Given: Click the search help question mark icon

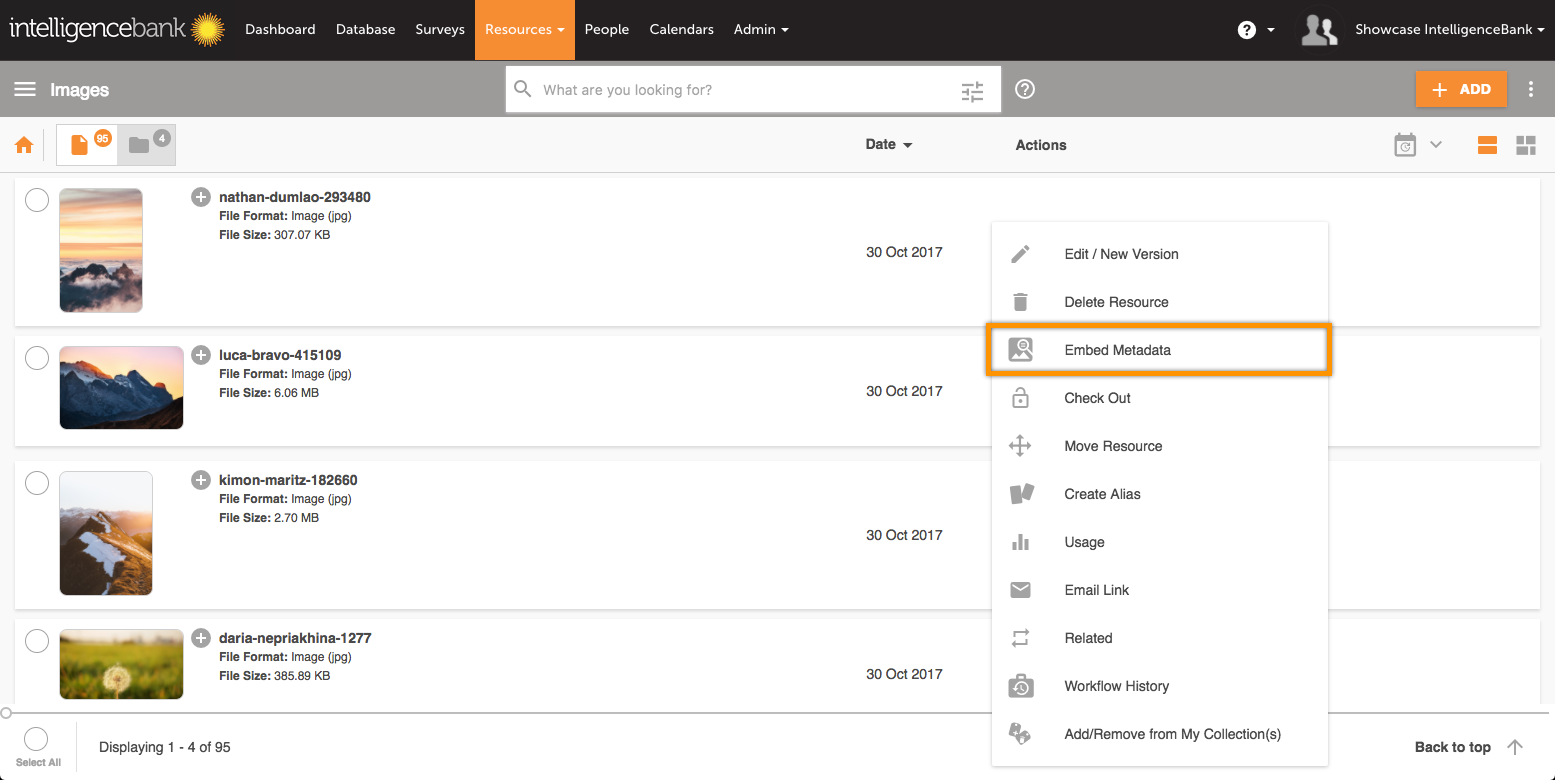Looking at the screenshot, I should pyautogui.click(x=1024, y=90).
